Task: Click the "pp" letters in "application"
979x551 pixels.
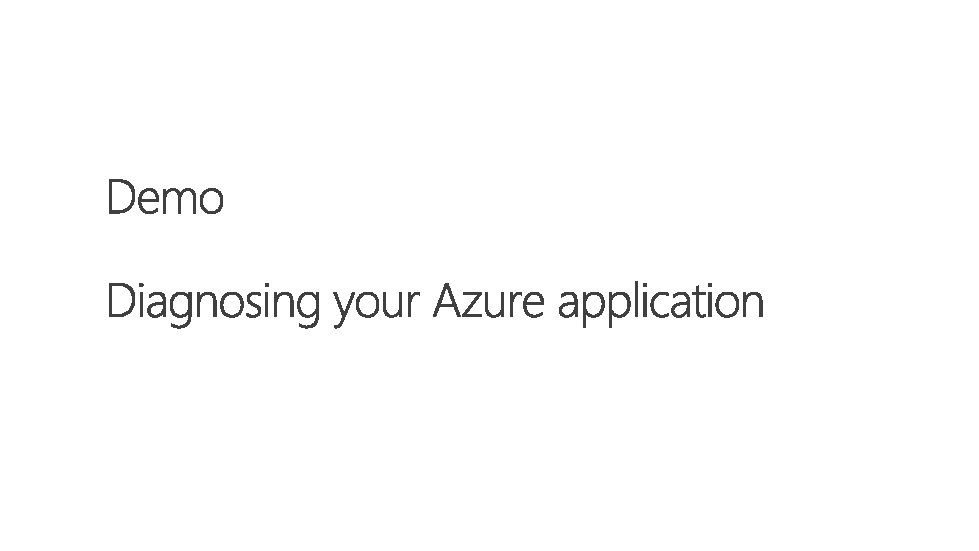Action: [x=607, y=310]
